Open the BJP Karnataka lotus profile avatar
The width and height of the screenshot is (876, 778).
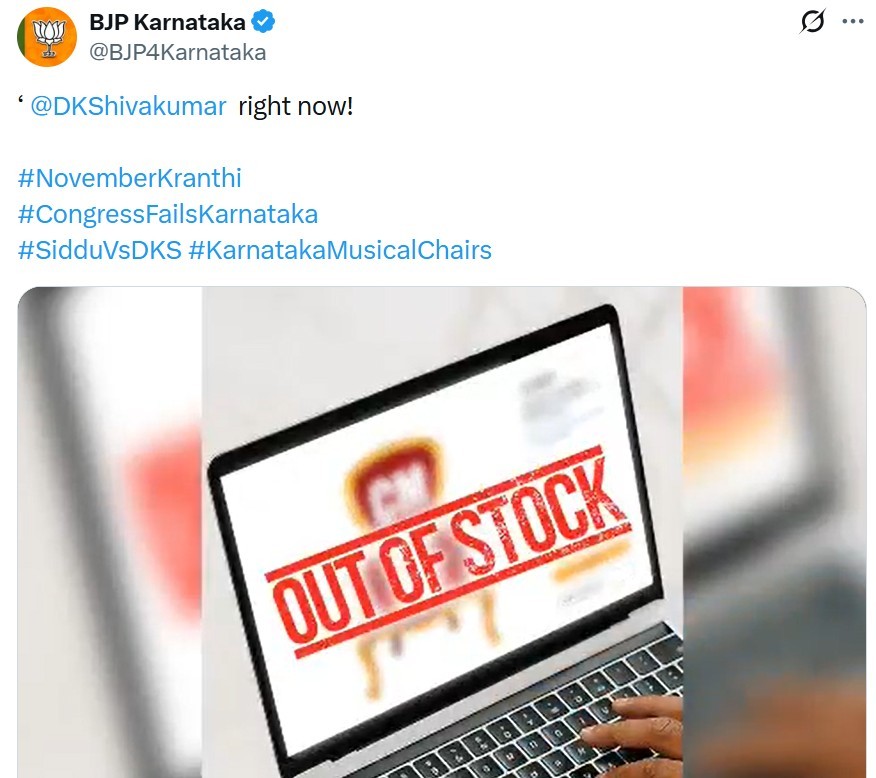tap(47, 37)
